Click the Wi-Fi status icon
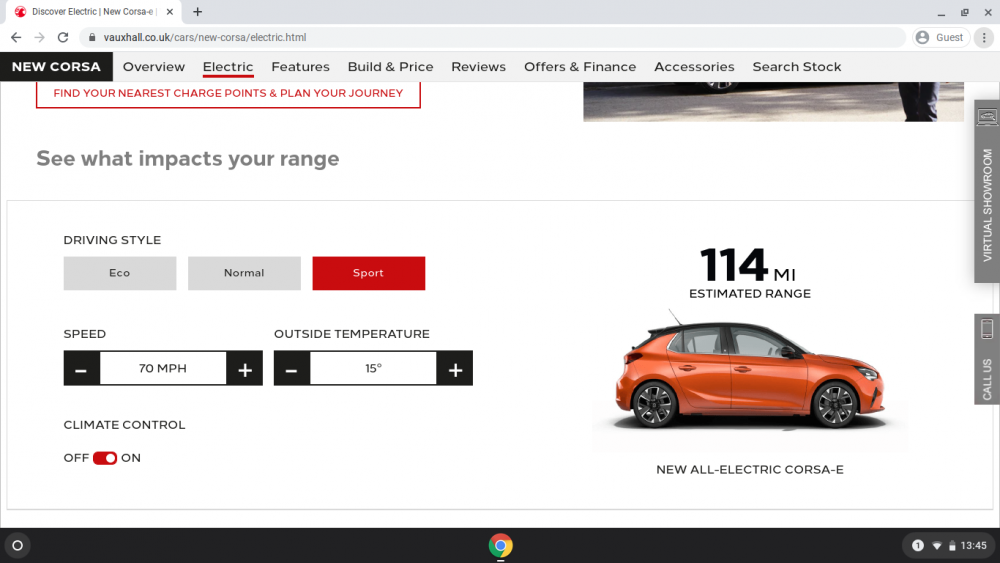Image resolution: width=1000 pixels, height=563 pixels. [x=937, y=546]
